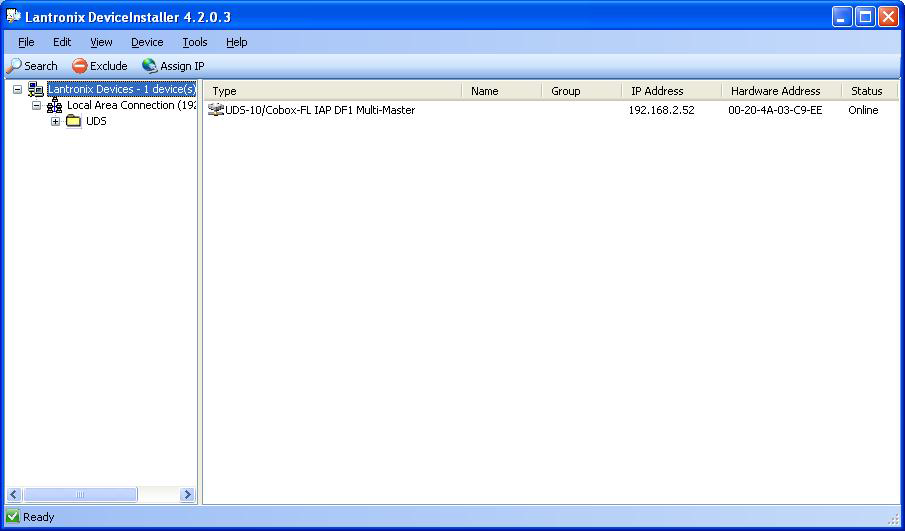Click the red Exclude icon
Viewport: 905px width, 531px height.
pos(80,66)
